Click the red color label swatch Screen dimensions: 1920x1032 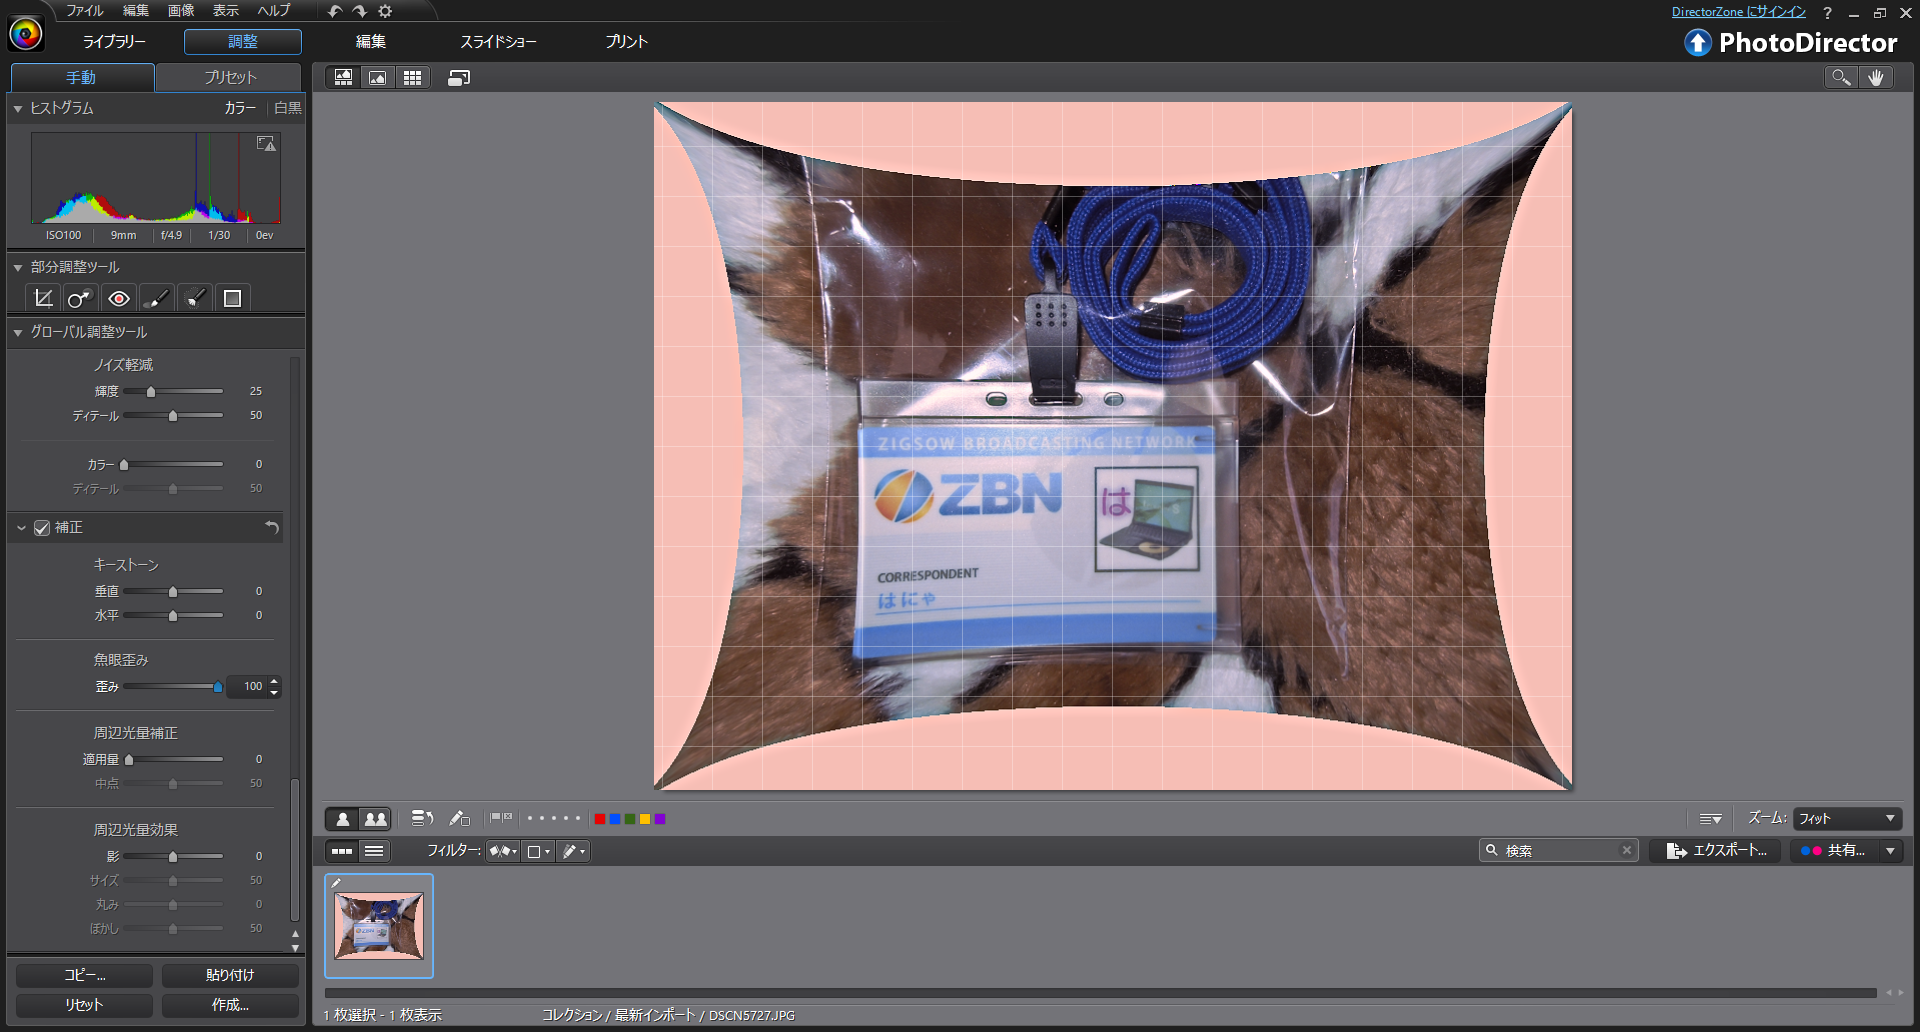(600, 819)
